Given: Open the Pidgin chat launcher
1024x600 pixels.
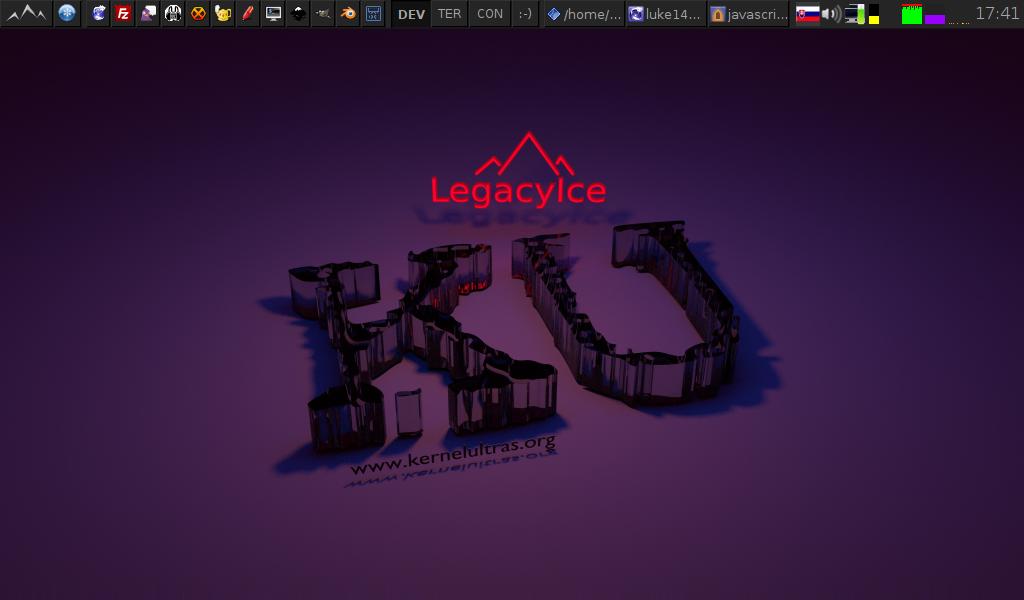Looking at the screenshot, I should [x=148, y=13].
